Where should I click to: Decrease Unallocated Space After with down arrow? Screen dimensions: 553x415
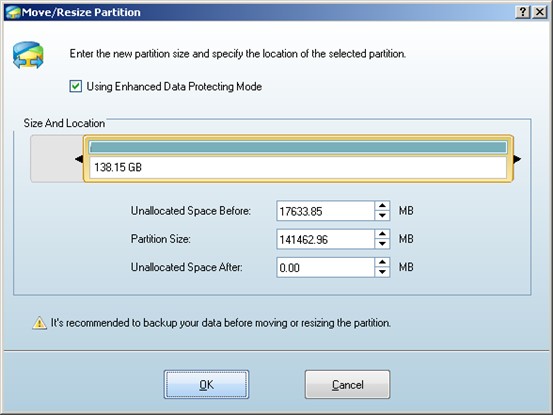click(x=382, y=272)
